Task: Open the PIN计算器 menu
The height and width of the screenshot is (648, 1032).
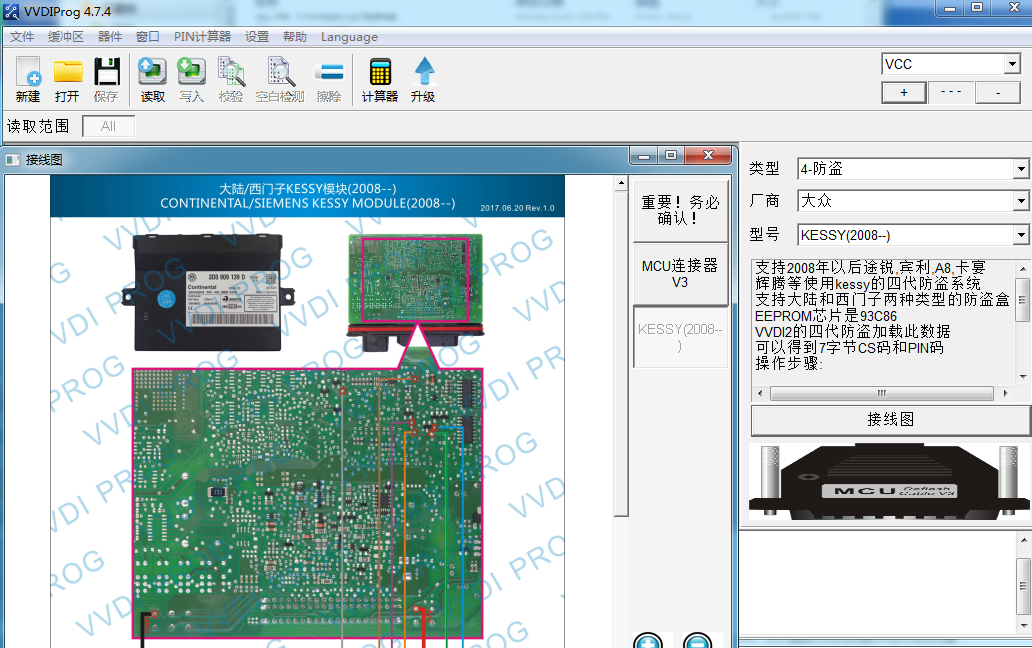Action: (x=202, y=37)
